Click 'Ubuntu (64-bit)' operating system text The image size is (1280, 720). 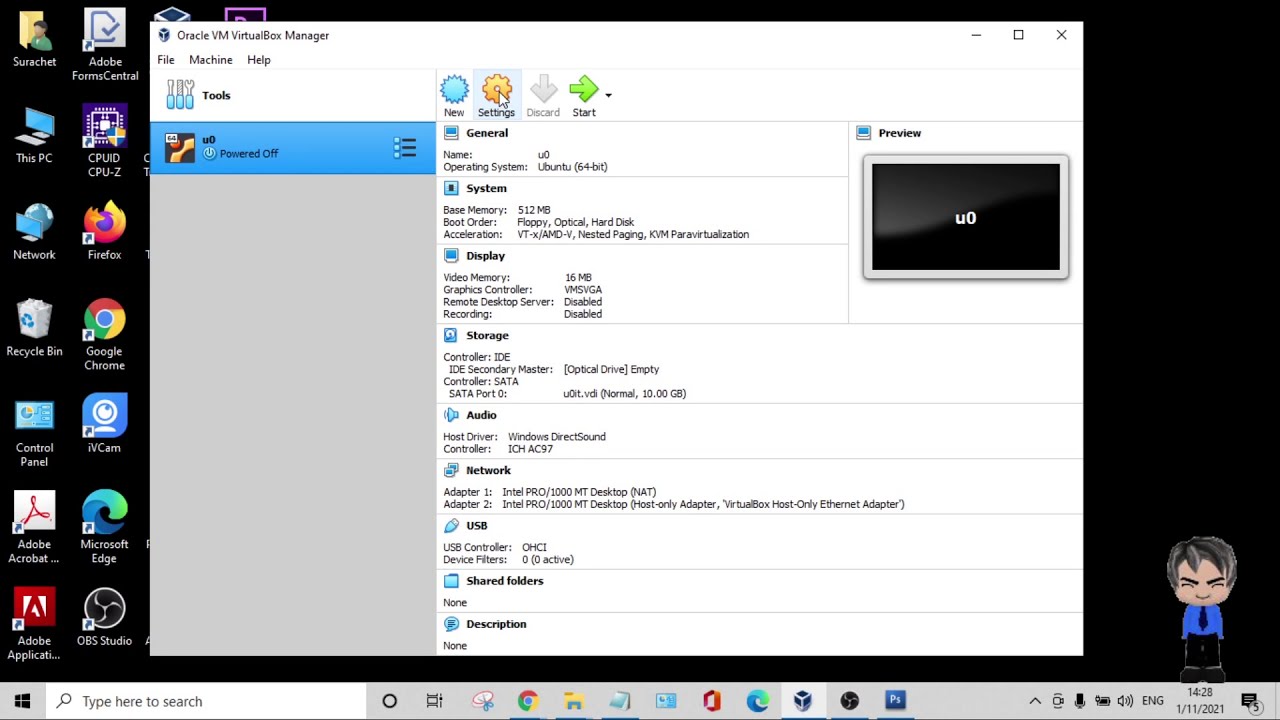(572, 167)
